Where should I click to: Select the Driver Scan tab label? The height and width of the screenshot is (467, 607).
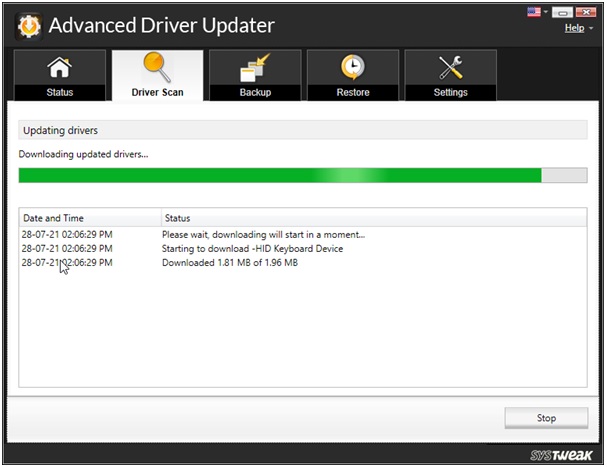pyautogui.click(x=157, y=93)
